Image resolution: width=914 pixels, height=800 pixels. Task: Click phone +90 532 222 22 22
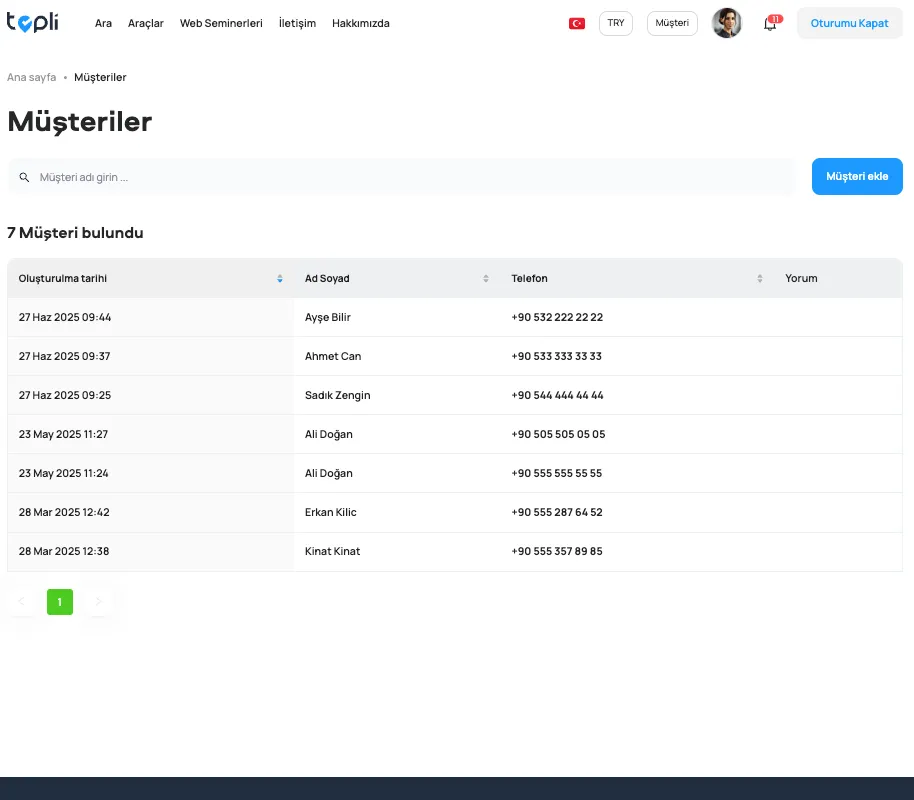(557, 317)
